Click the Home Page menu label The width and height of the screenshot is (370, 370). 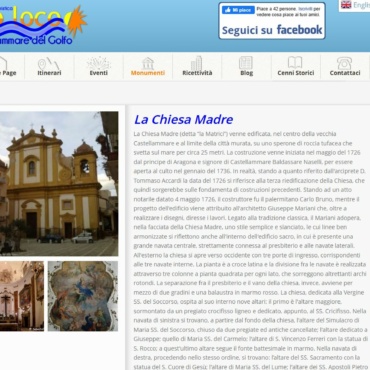click(x=8, y=73)
